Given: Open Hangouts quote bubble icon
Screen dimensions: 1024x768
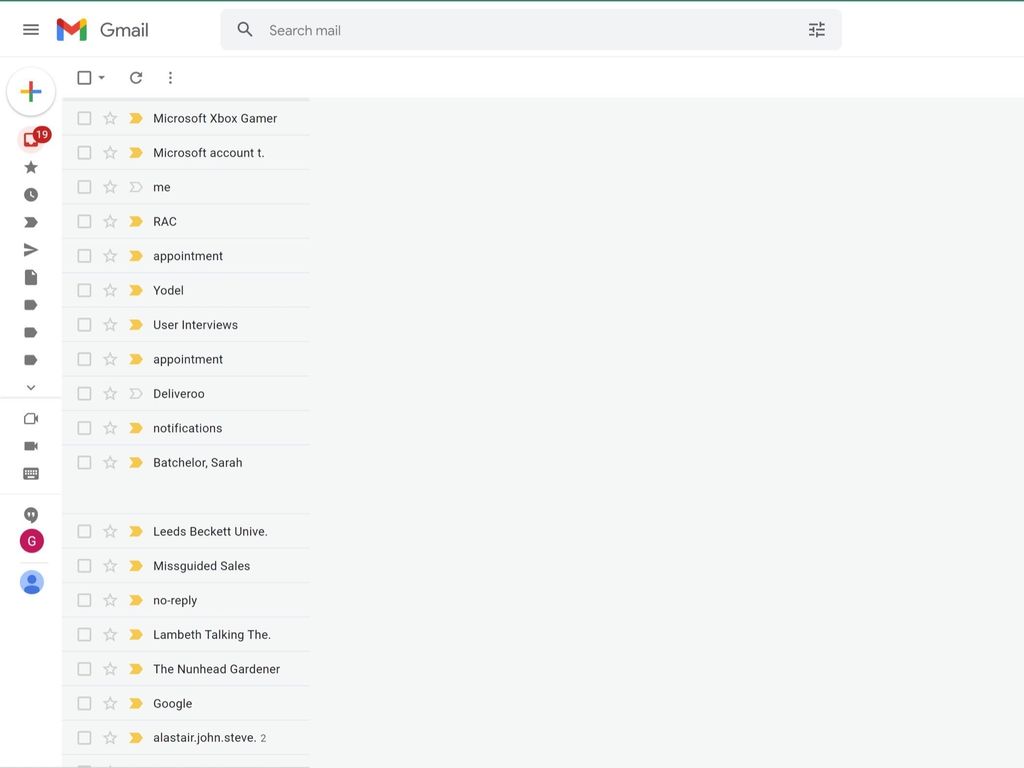Looking at the screenshot, I should [x=31, y=515].
